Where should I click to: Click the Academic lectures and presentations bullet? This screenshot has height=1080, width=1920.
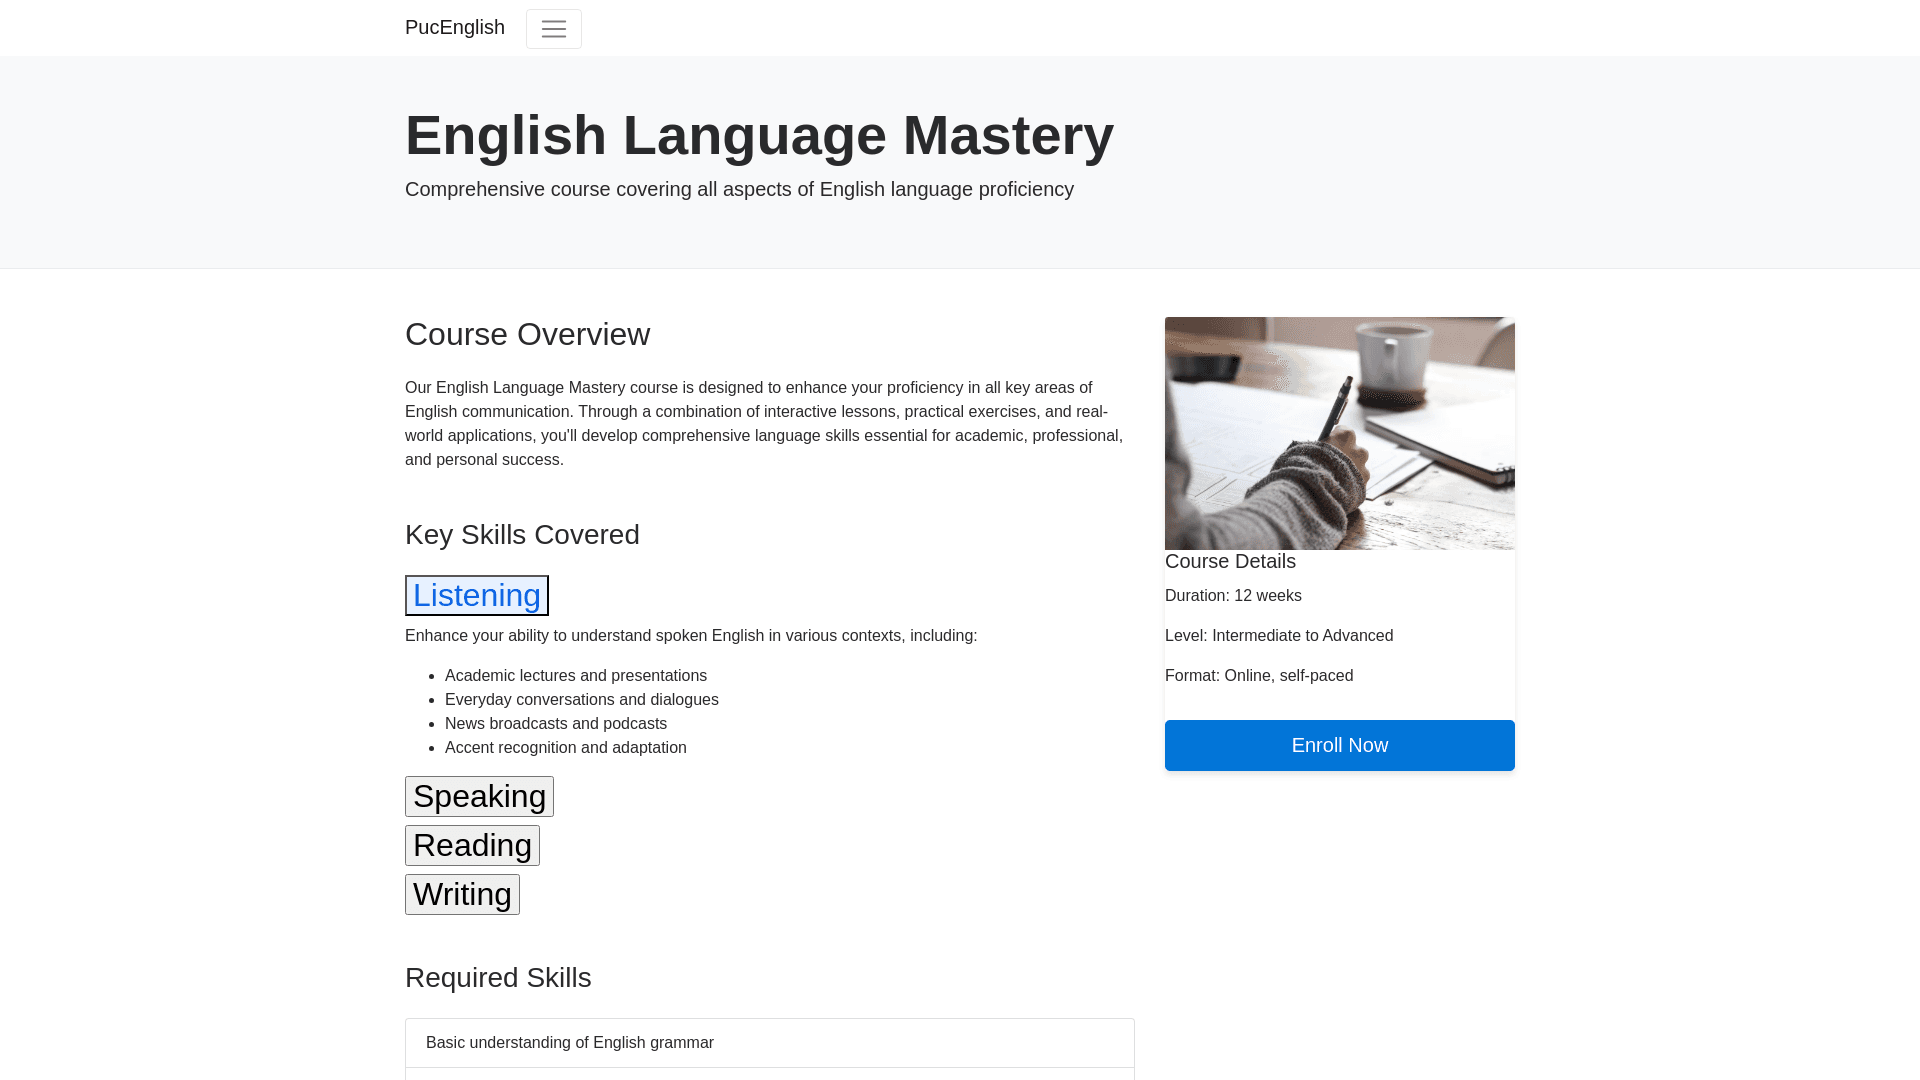[575, 676]
